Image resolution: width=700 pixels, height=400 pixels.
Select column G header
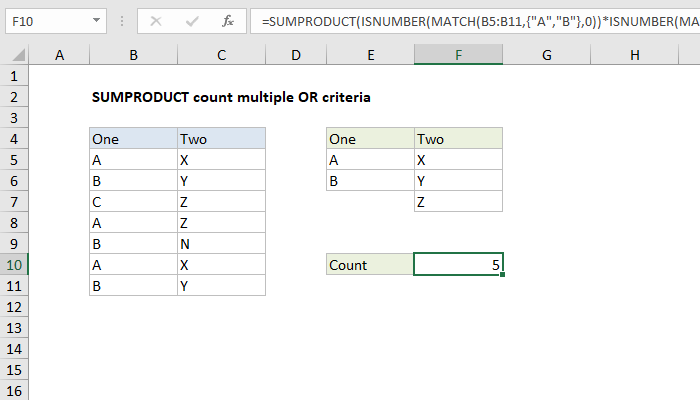pyautogui.click(x=546, y=55)
